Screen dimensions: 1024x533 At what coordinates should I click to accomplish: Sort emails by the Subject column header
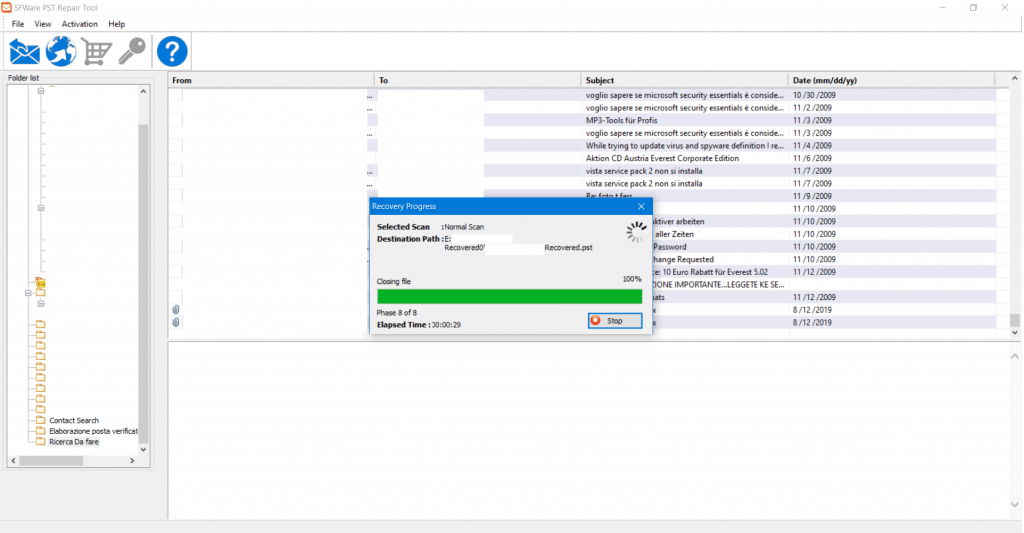pos(684,80)
